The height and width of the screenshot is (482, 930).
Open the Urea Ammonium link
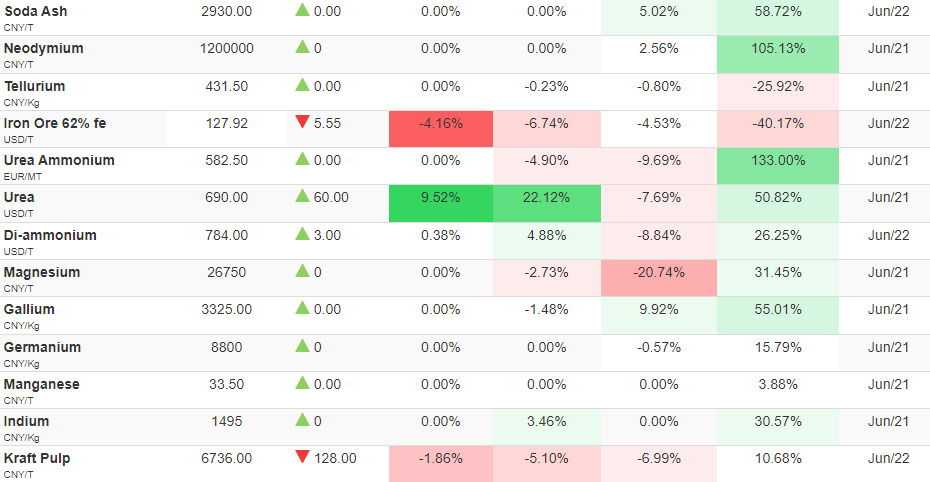tap(59, 161)
